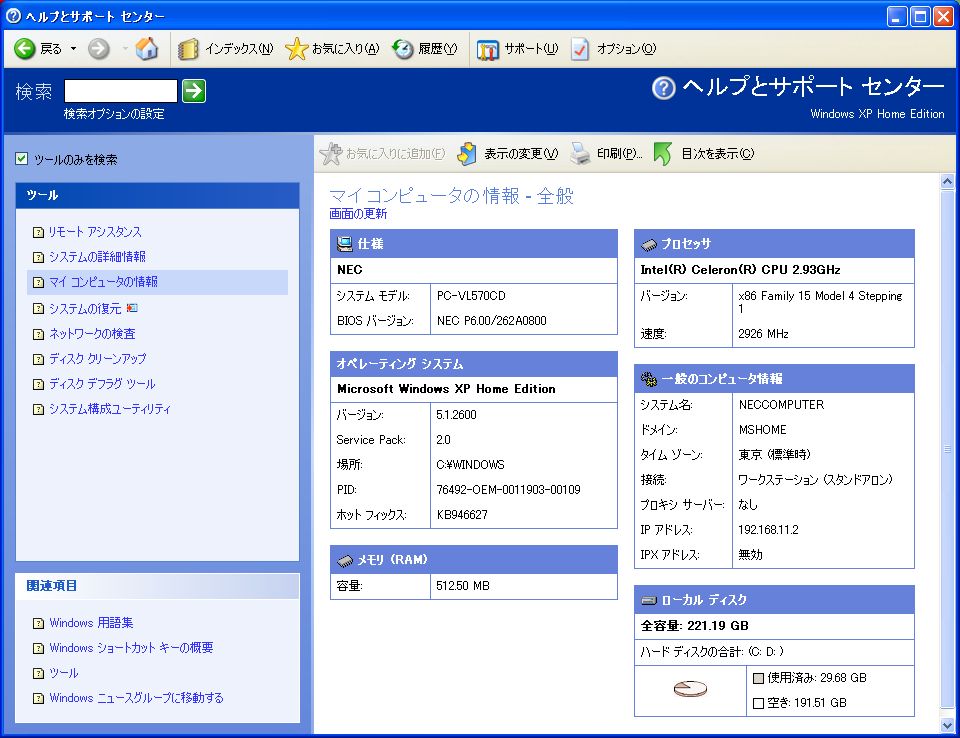Viewport: 960px width, 738px height.
Task: Open オプション options icon
Action: (581, 49)
